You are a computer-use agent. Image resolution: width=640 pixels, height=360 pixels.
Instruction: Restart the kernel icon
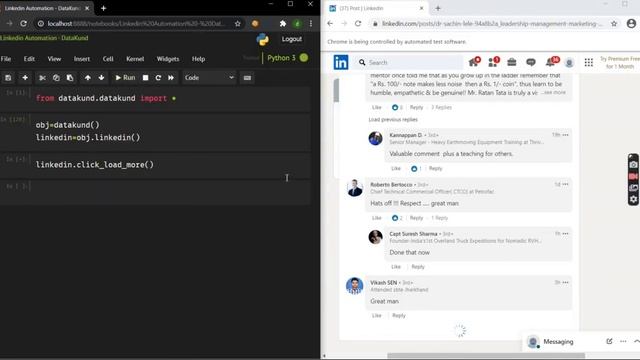tap(158, 78)
